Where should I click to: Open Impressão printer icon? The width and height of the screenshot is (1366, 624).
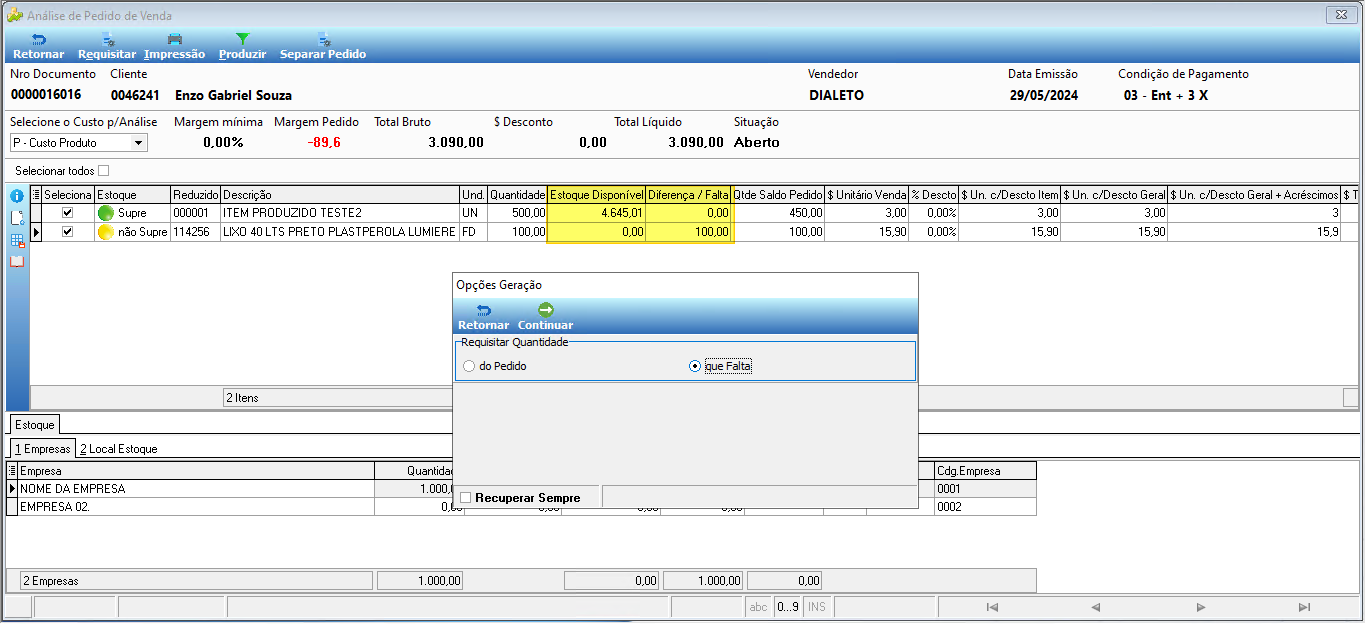tap(174, 40)
